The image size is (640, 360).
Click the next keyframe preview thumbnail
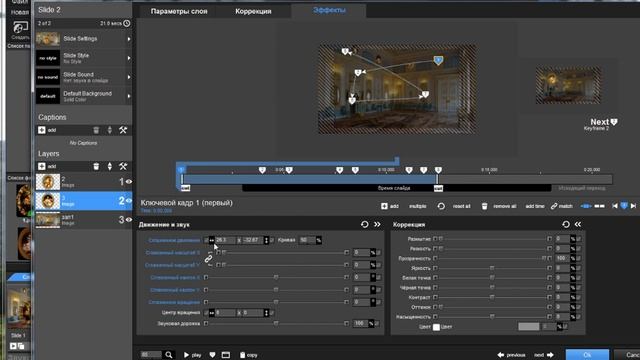568,85
